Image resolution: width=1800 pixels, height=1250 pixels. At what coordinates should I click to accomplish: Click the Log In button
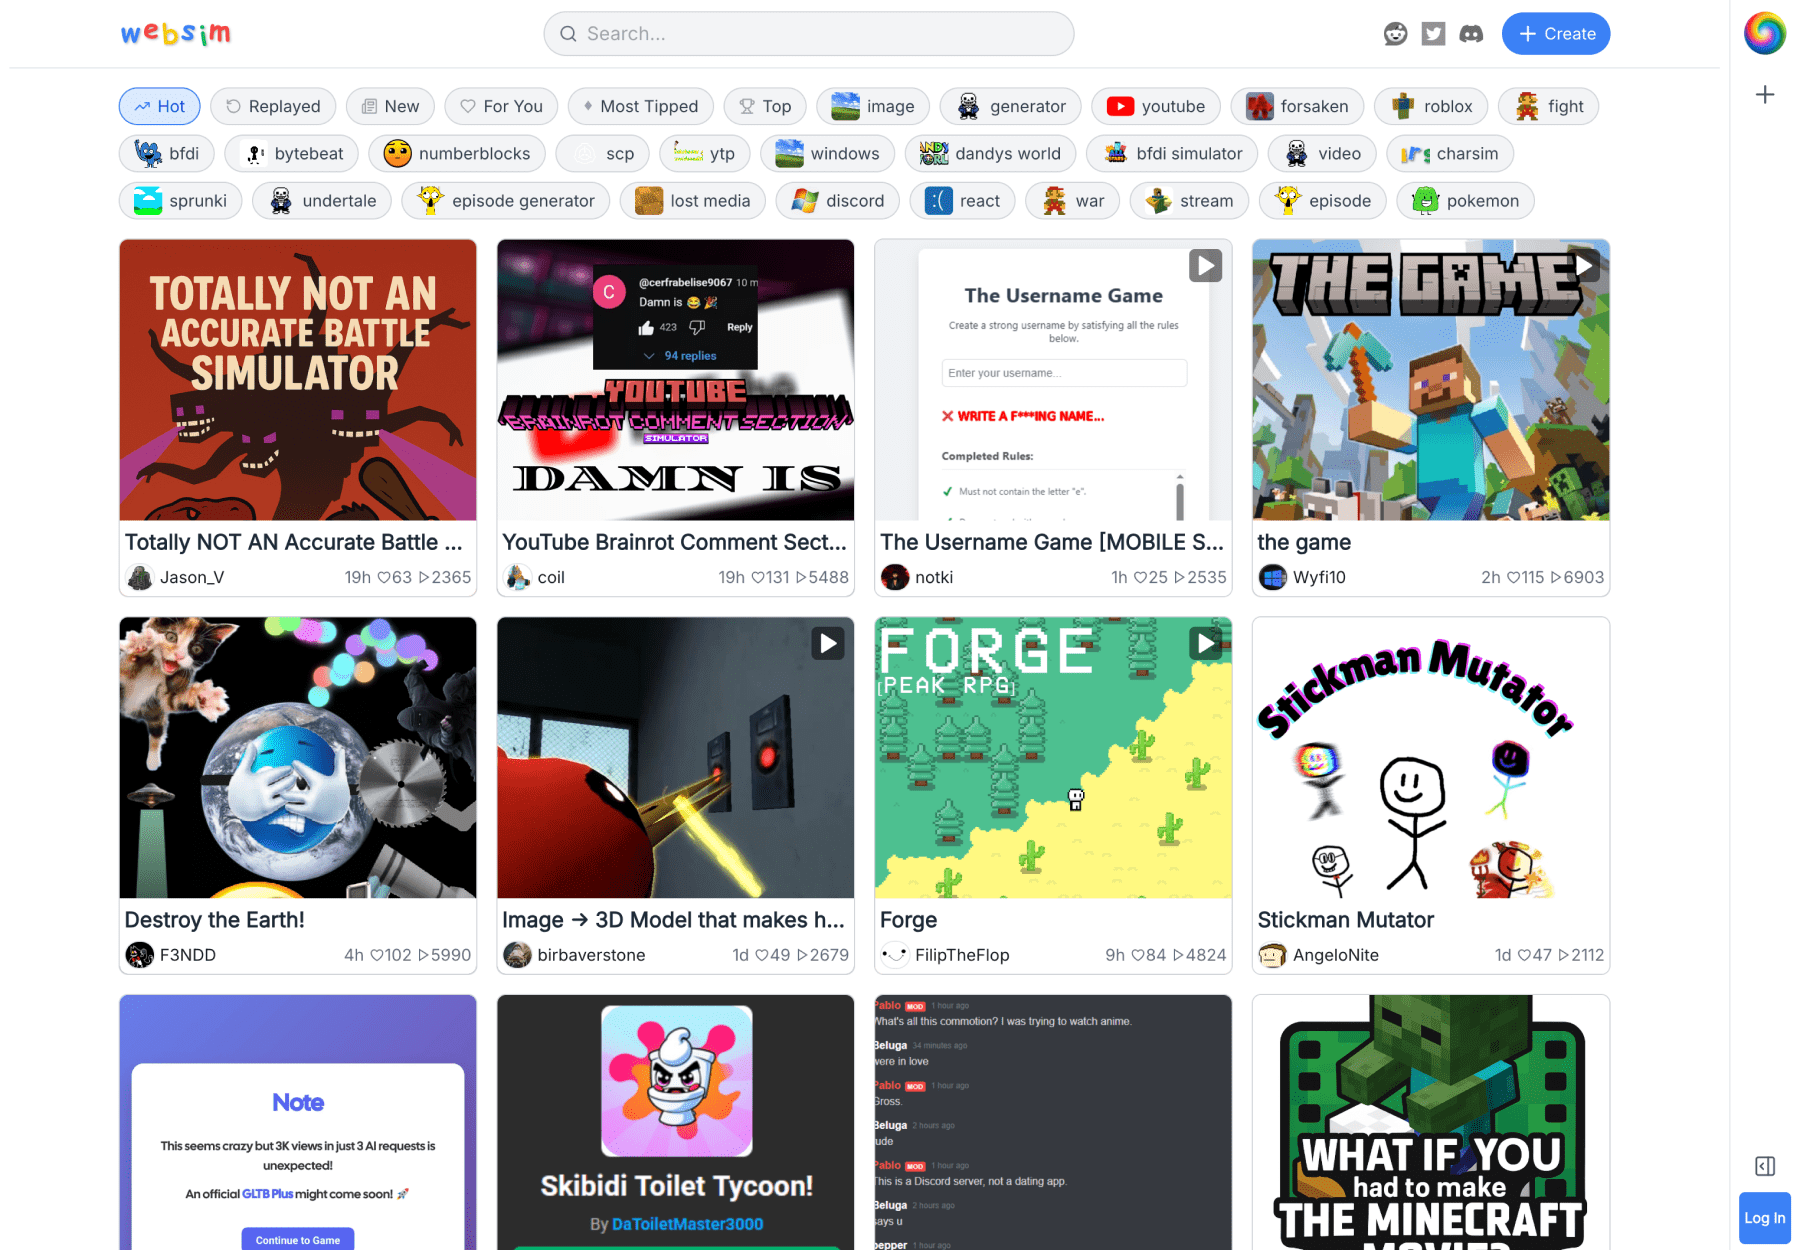click(1765, 1218)
